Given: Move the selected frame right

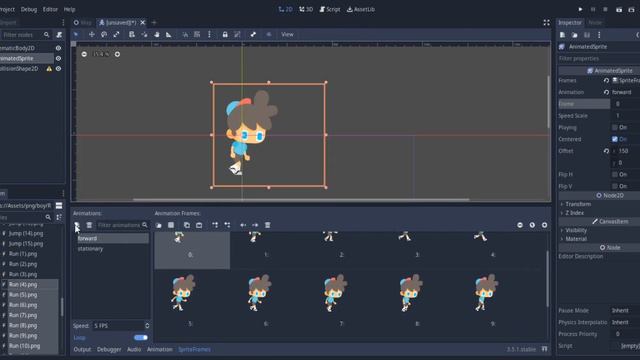Looking at the screenshot, I should click(x=255, y=225).
